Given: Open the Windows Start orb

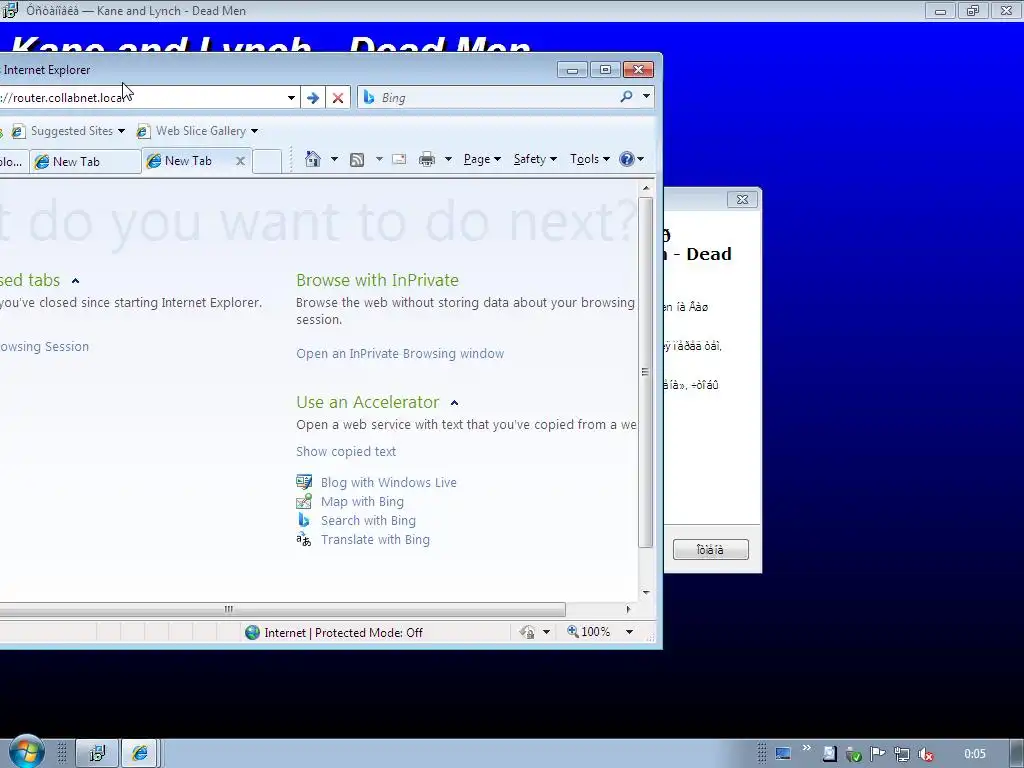Looking at the screenshot, I should (26, 752).
